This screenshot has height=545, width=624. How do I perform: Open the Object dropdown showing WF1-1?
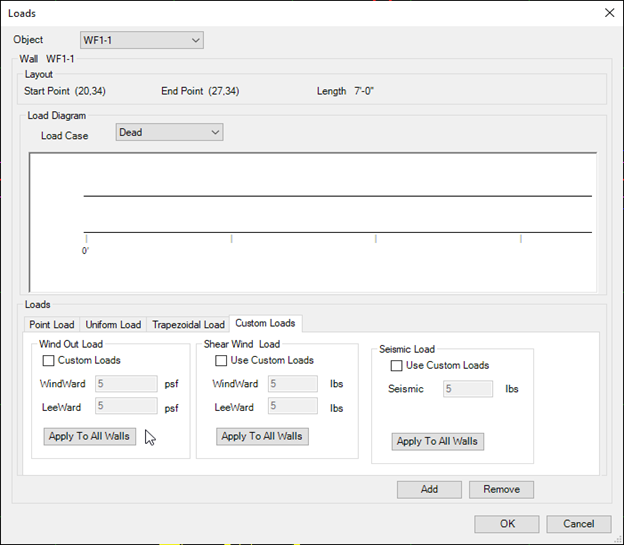pos(141,40)
